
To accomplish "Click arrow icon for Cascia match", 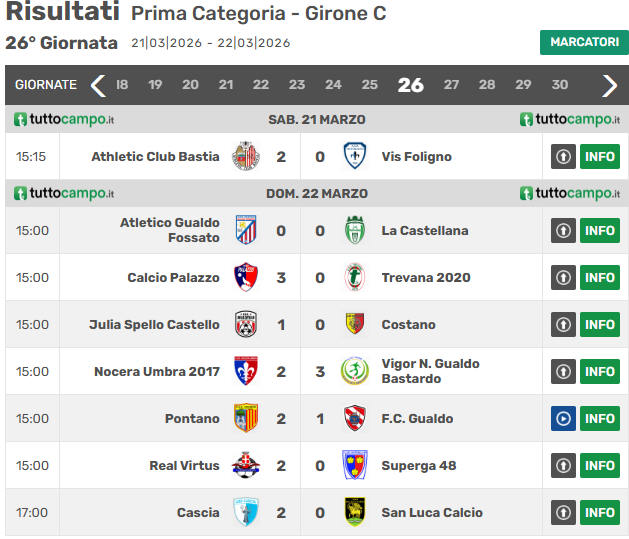I will 563,513.
